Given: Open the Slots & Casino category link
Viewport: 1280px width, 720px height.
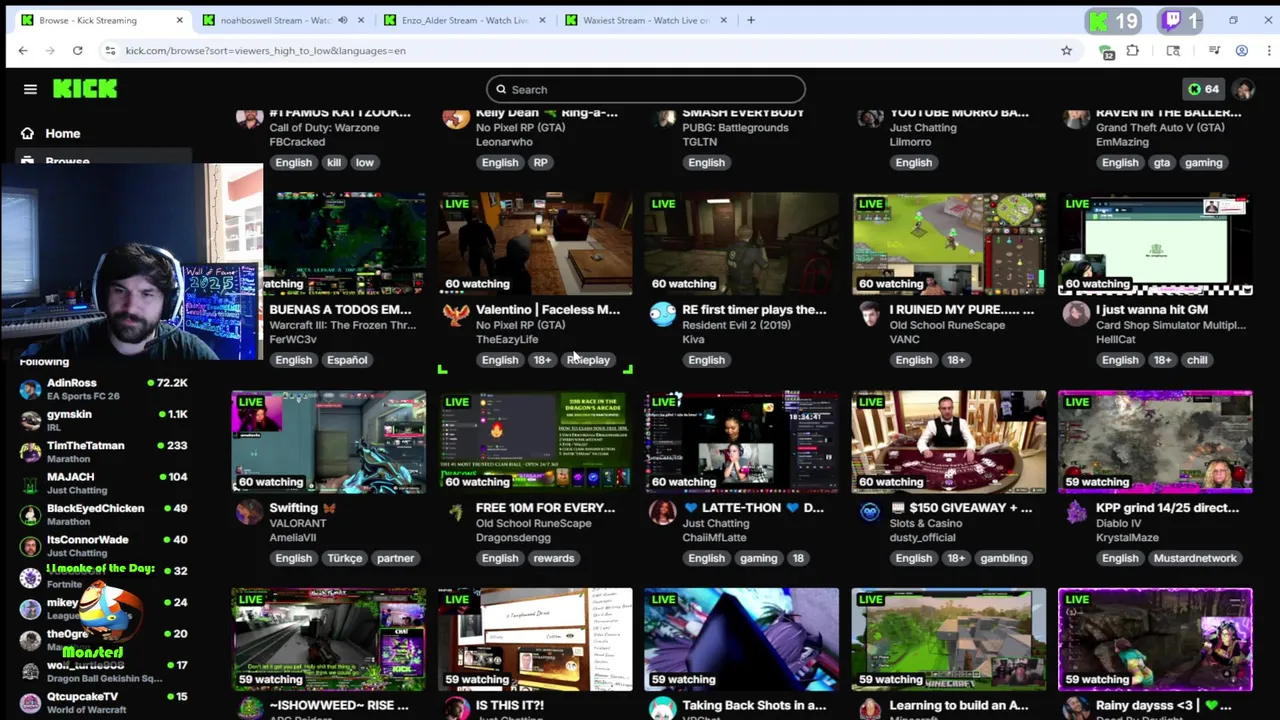Looking at the screenshot, I should (925, 523).
